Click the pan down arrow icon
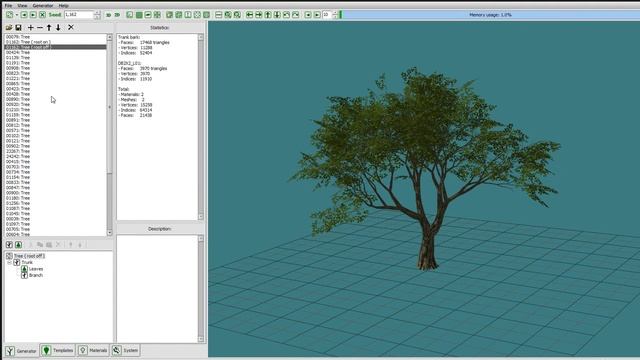 [277, 15]
